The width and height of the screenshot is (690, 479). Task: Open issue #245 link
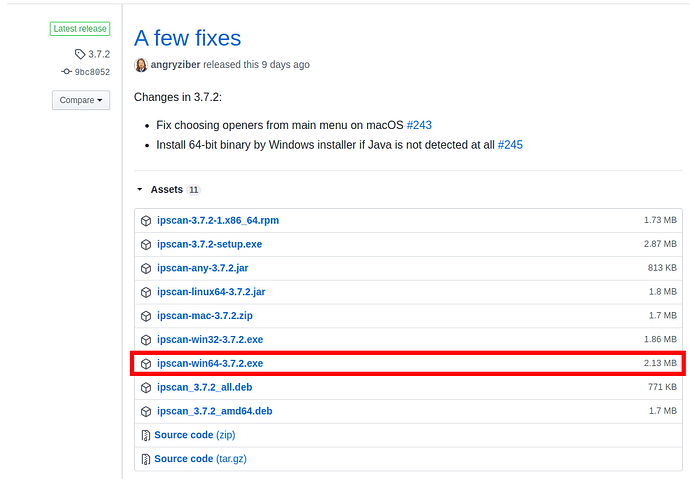coord(510,145)
